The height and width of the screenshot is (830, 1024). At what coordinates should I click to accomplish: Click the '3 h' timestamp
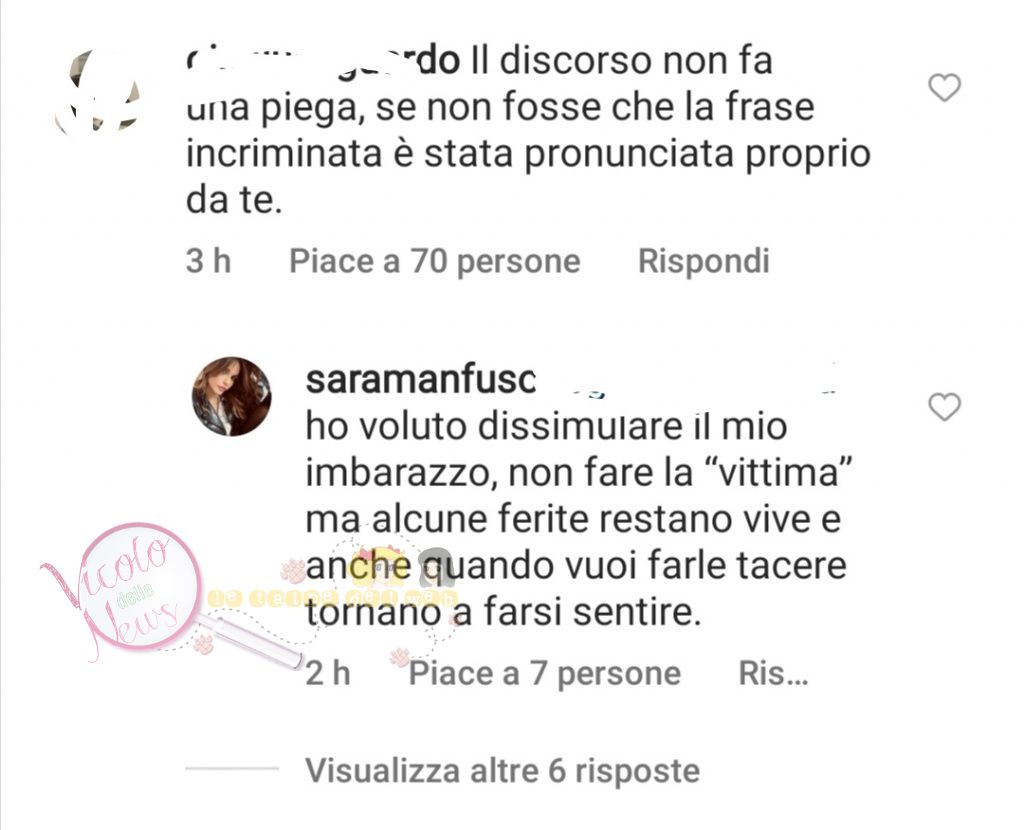pyautogui.click(x=208, y=261)
